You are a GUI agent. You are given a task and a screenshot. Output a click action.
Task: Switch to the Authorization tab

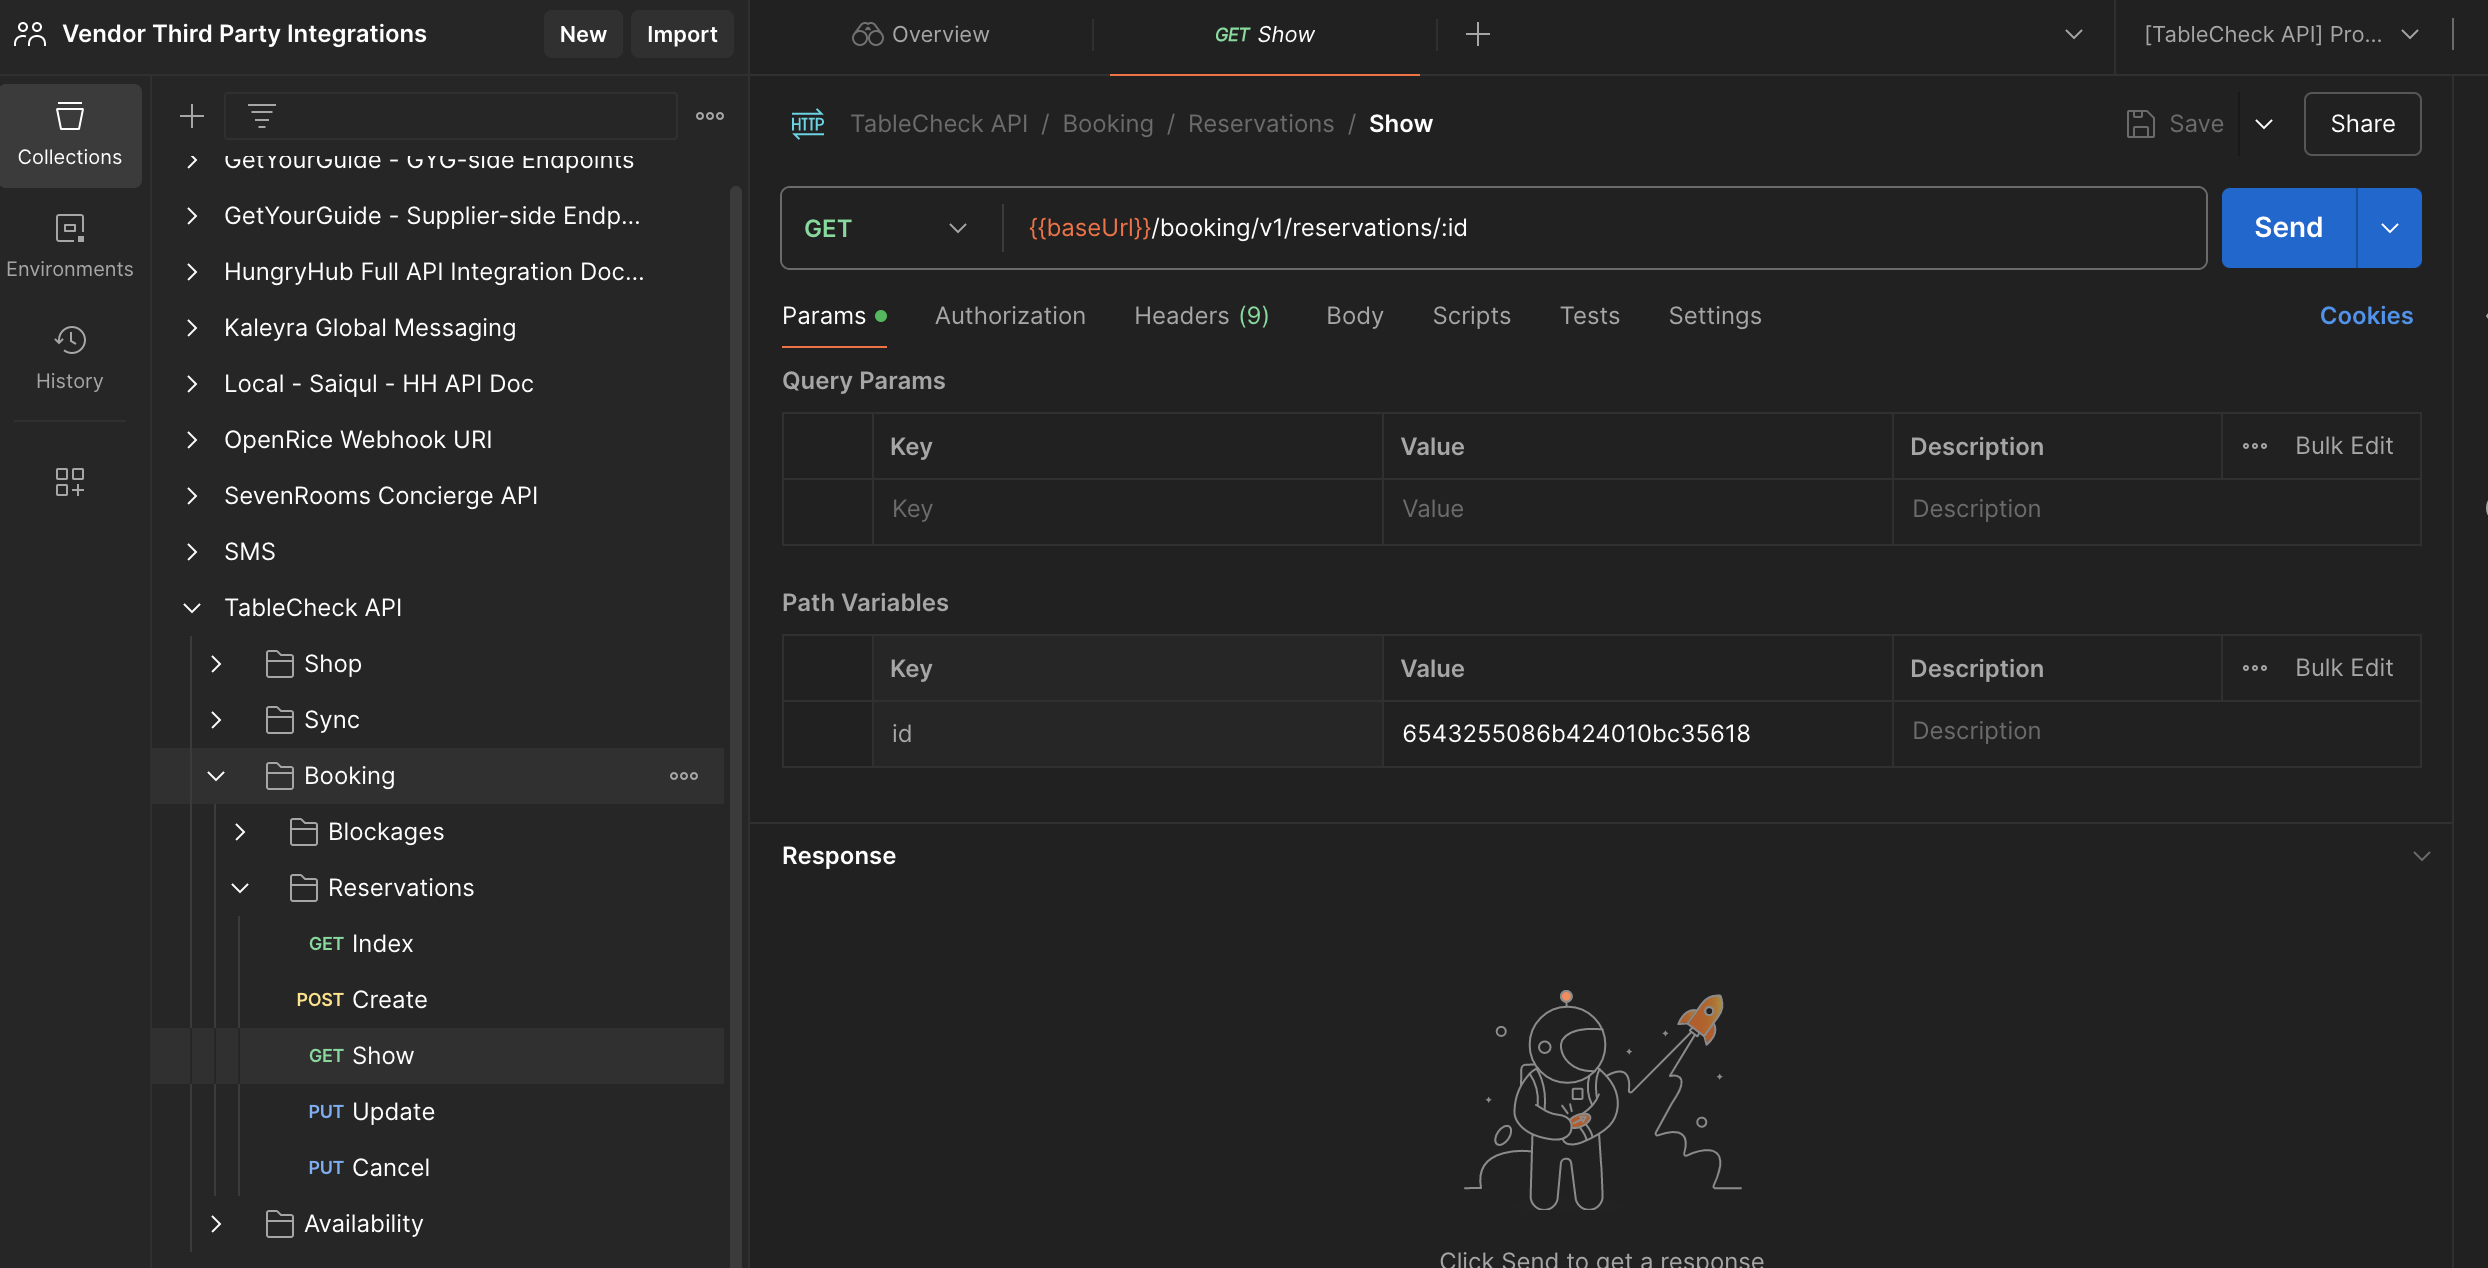tap(1010, 316)
